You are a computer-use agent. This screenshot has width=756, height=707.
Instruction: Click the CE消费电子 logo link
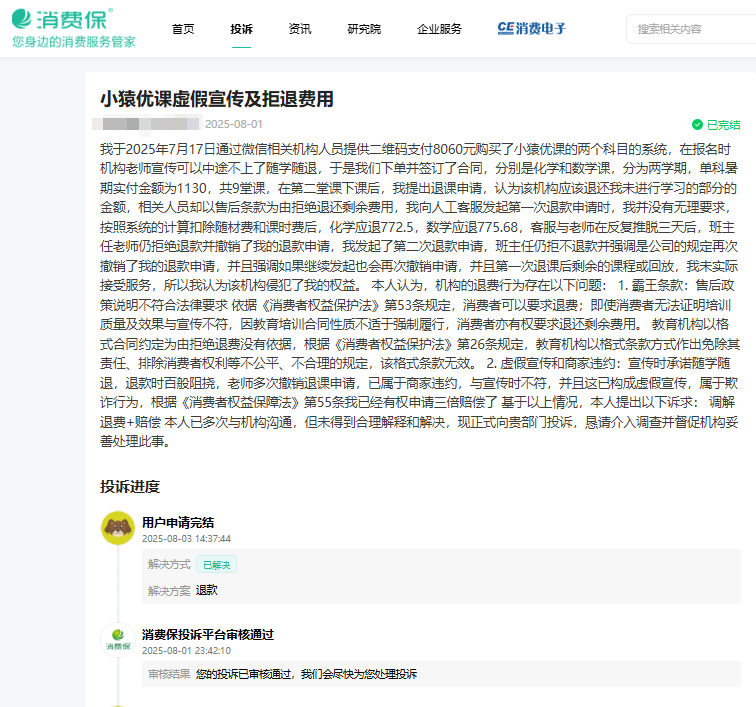(x=531, y=28)
